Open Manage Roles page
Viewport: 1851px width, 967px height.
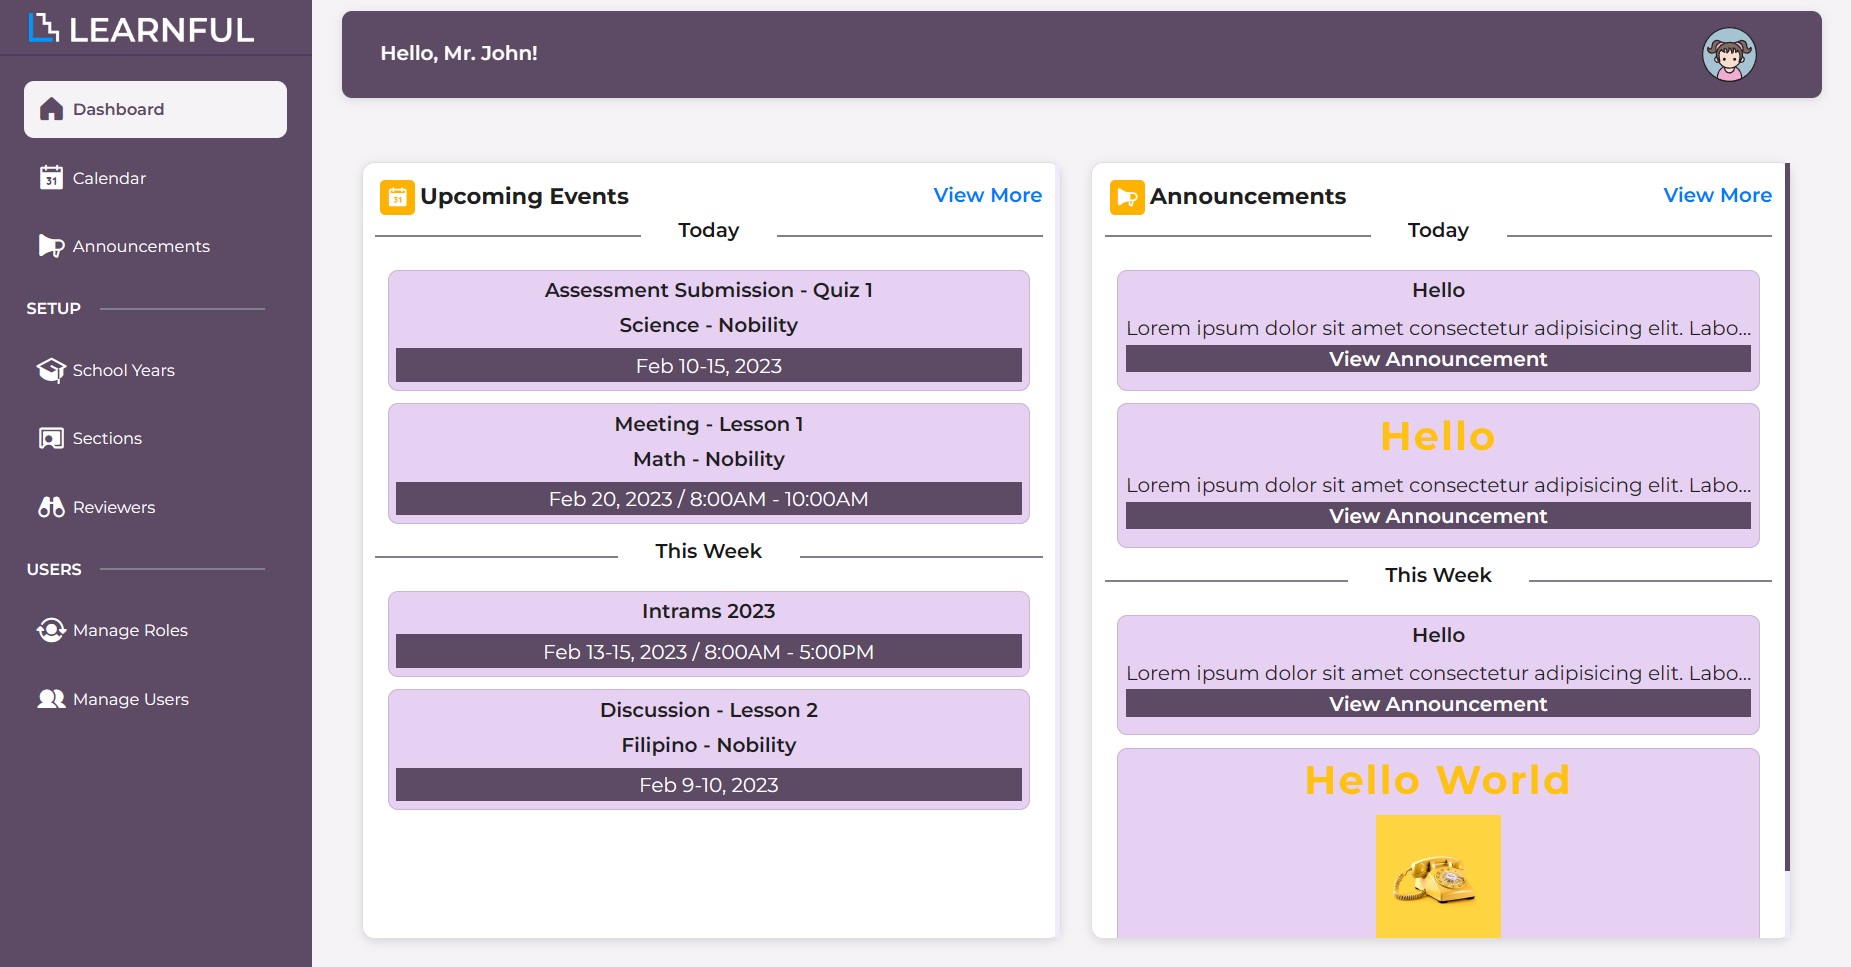tap(155, 630)
